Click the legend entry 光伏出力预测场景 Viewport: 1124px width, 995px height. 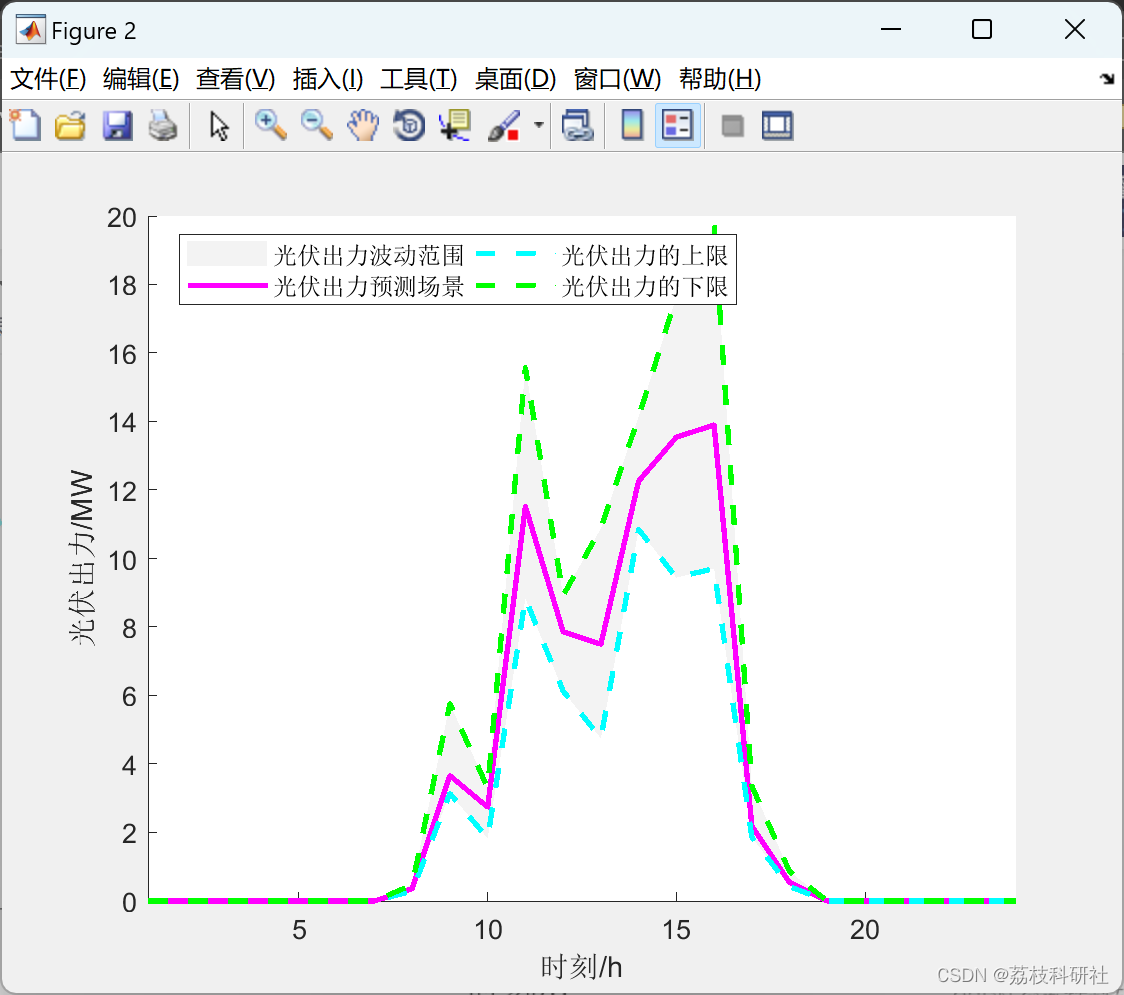coord(368,287)
